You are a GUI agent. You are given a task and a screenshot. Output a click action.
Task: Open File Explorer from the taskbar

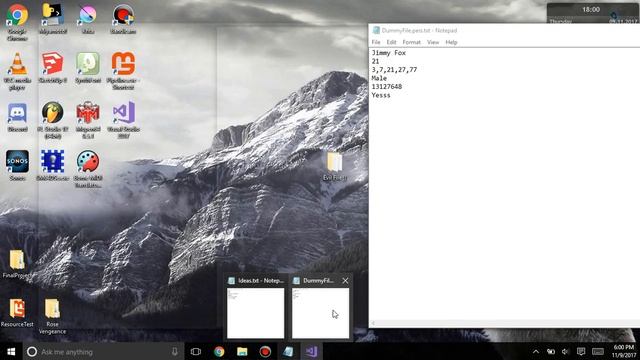point(242,351)
